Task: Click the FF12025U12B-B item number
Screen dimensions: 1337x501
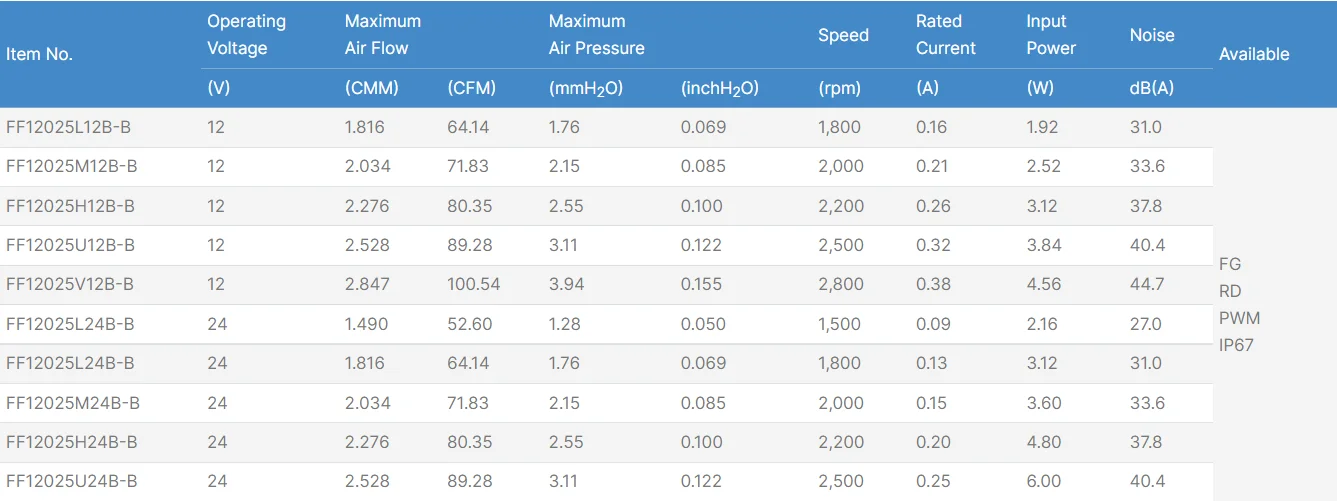Action: 70,245
